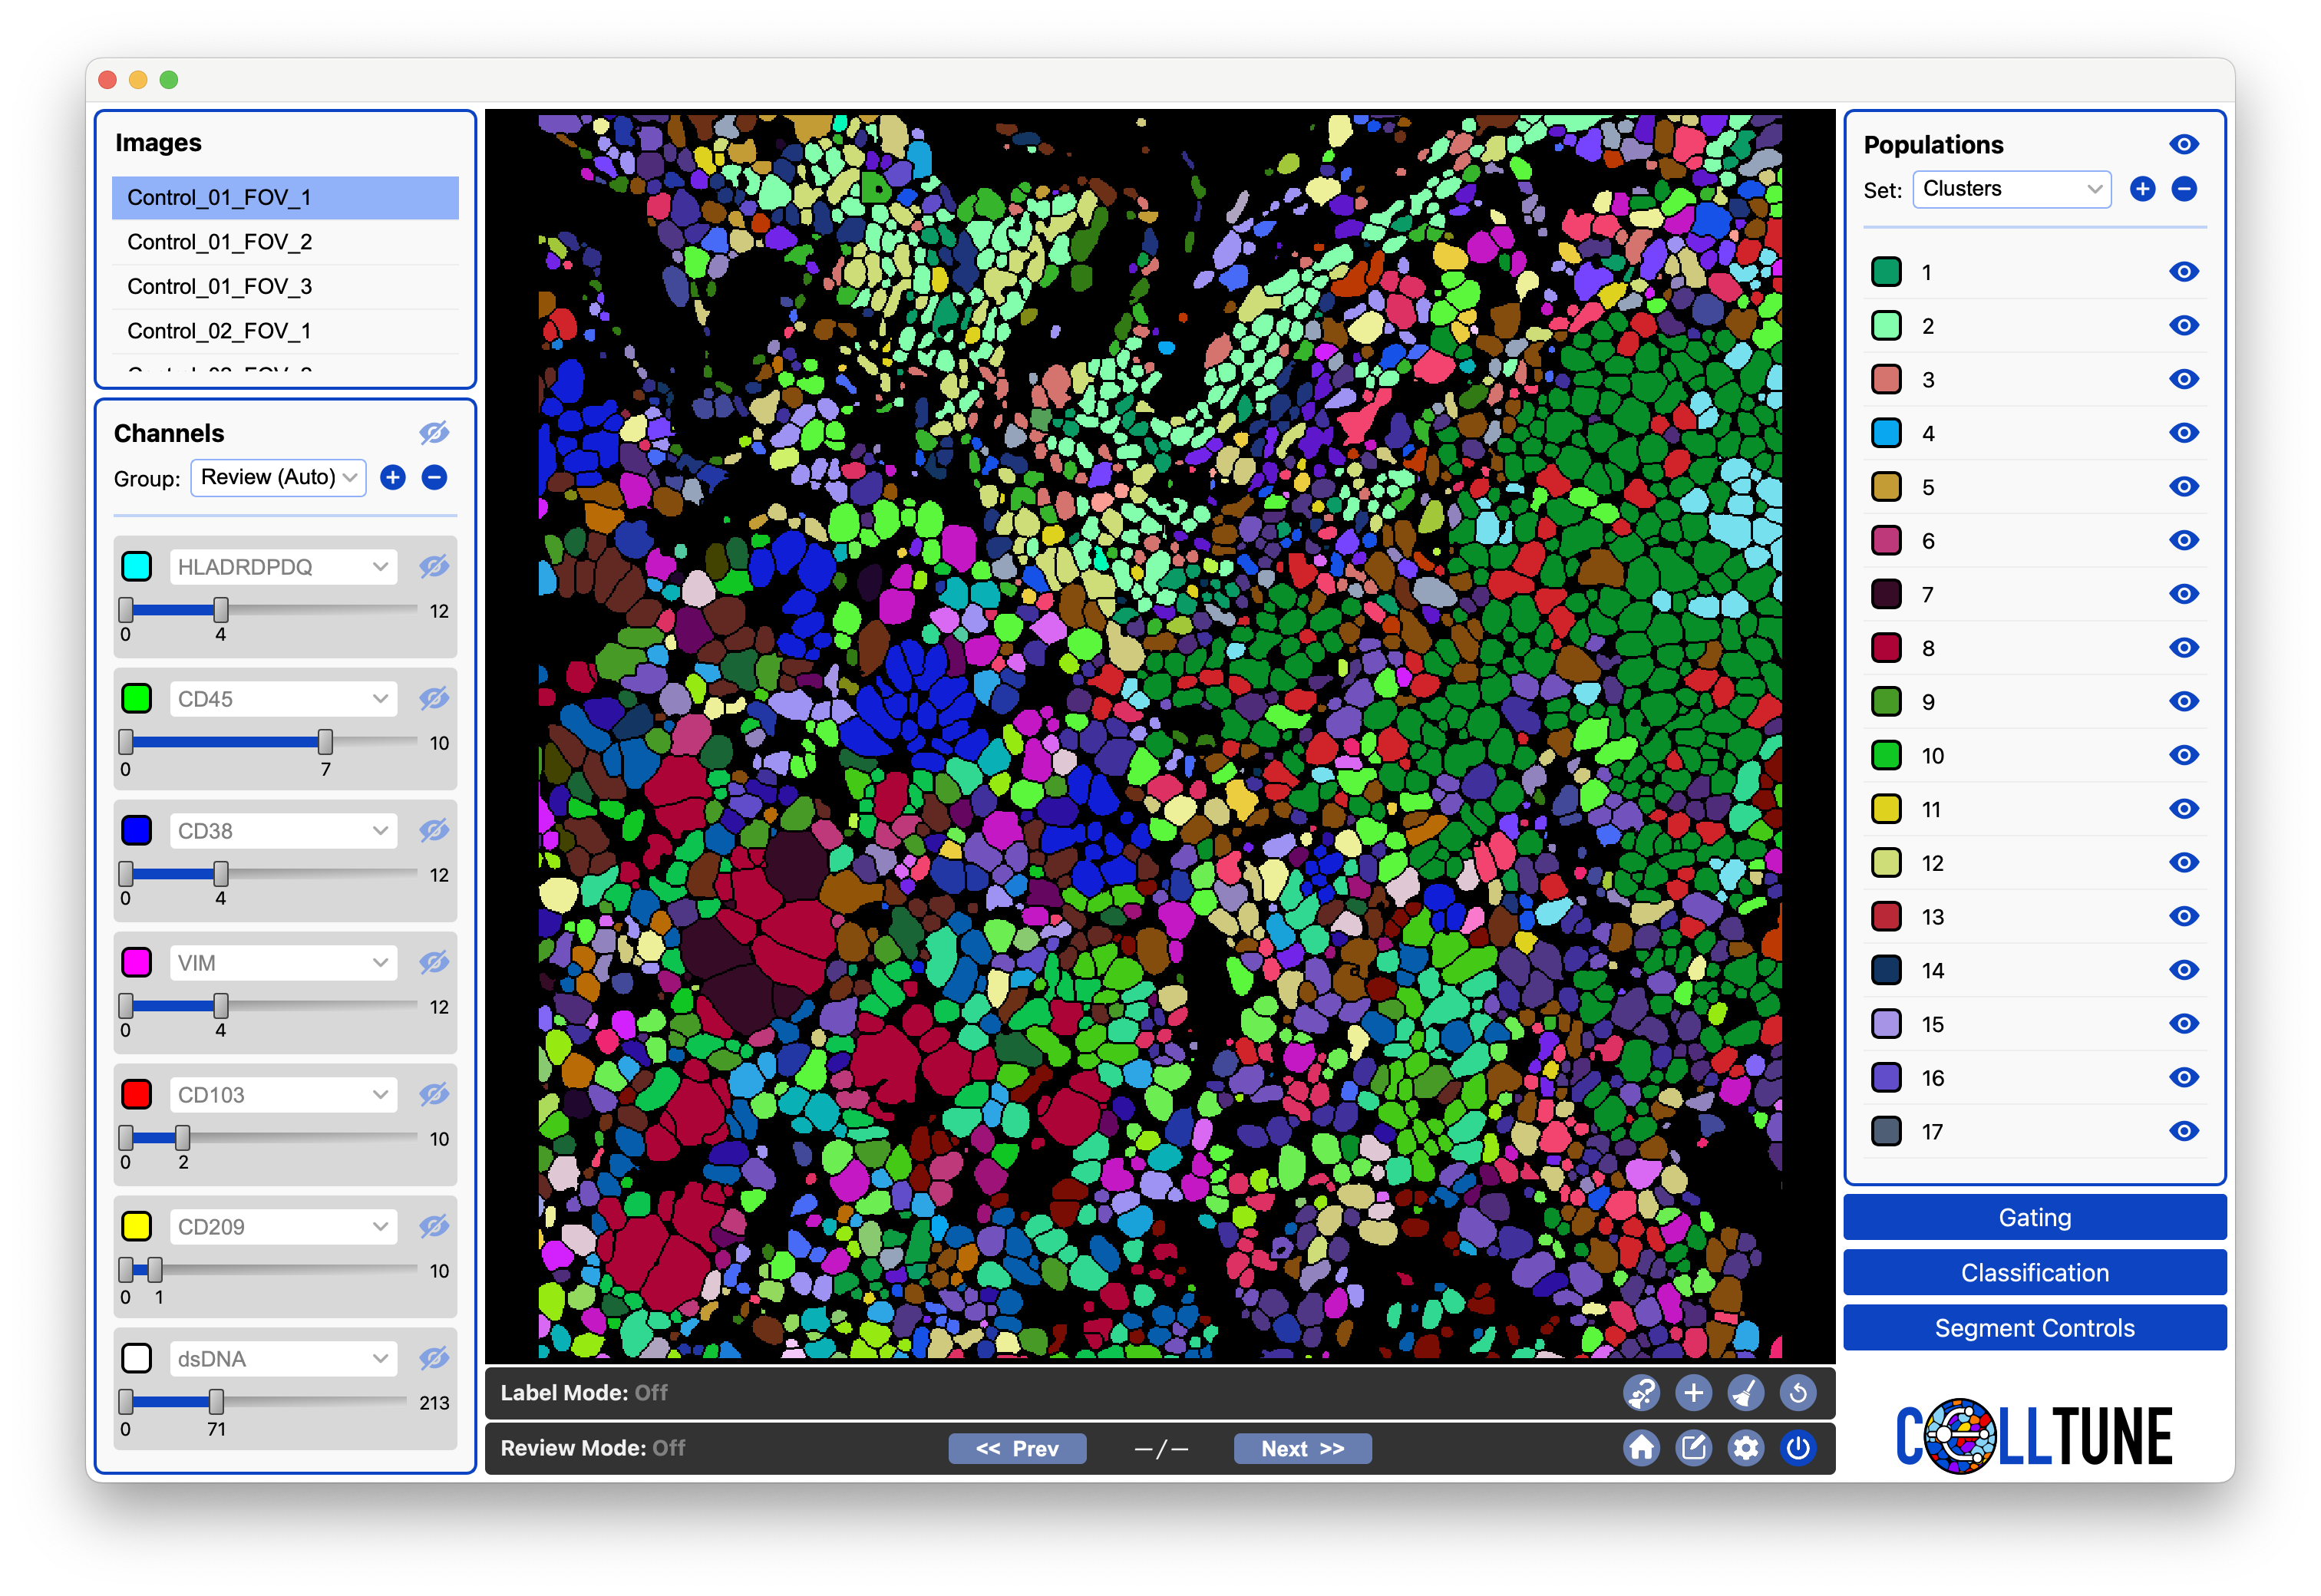Select image Control_02_FOV_1
Viewport: 2321px width, 1596px height.
[219, 330]
